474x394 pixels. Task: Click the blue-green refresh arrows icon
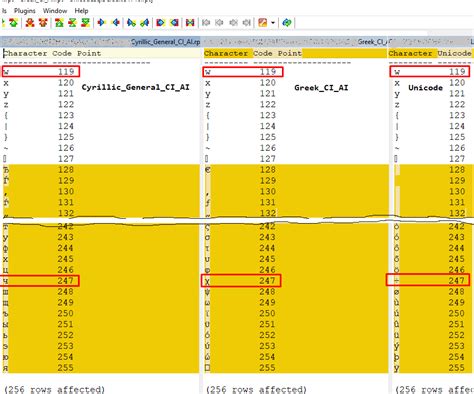click(x=287, y=23)
